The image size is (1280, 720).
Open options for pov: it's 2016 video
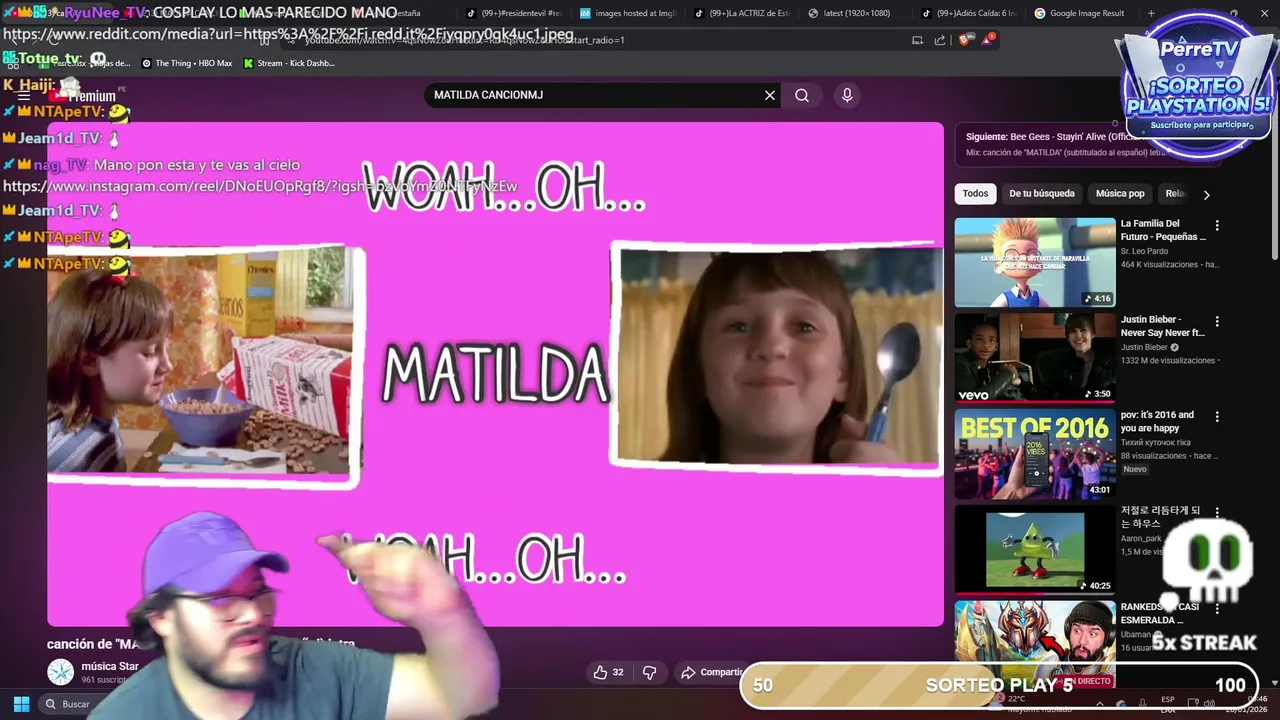click(1217, 417)
